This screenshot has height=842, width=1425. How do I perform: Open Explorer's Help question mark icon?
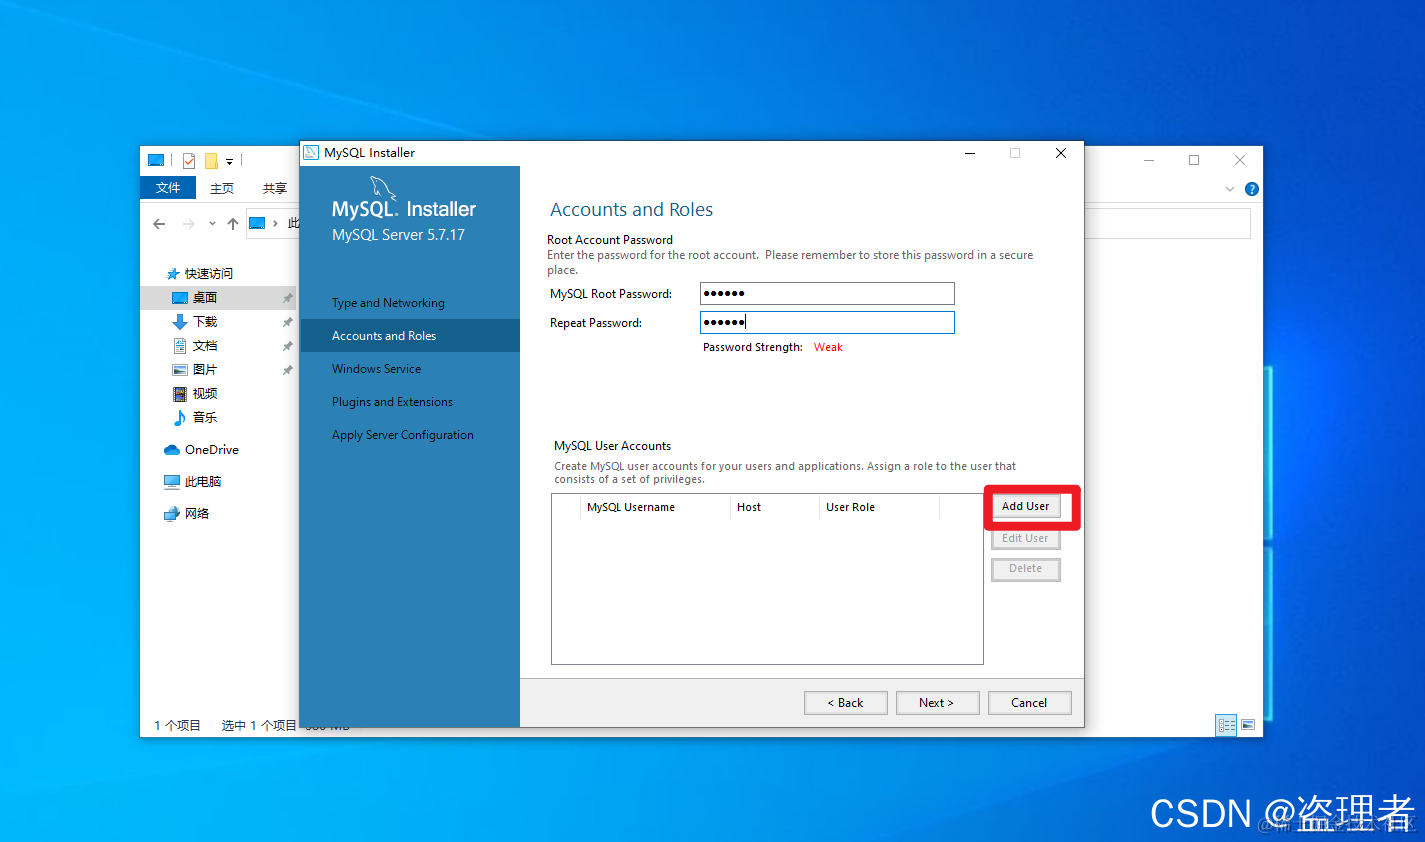1251,189
